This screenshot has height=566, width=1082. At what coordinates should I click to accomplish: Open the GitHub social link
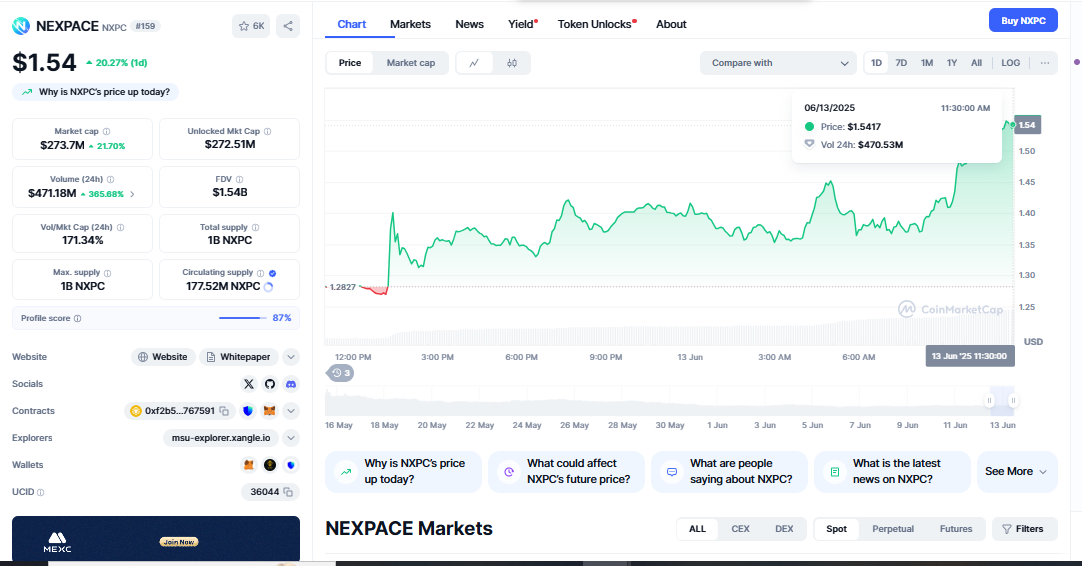[x=270, y=384]
